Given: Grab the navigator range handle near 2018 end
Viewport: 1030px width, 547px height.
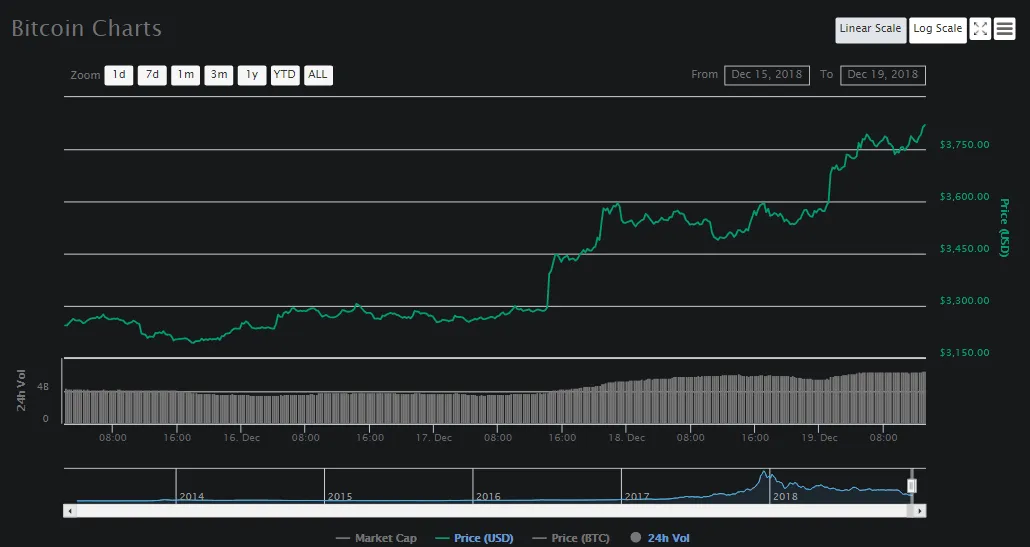Looking at the screenshot, I should [912, 486].
